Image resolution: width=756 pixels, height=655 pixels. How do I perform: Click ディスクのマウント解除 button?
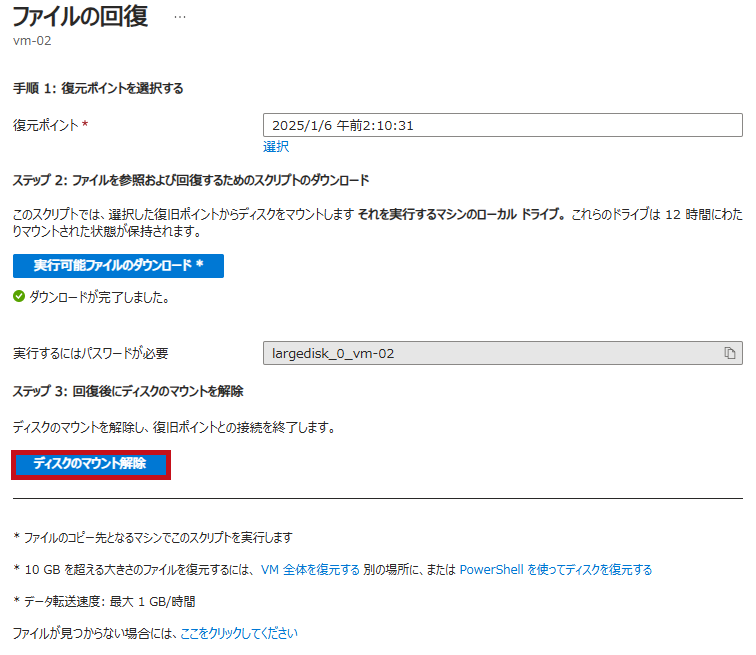91,465
